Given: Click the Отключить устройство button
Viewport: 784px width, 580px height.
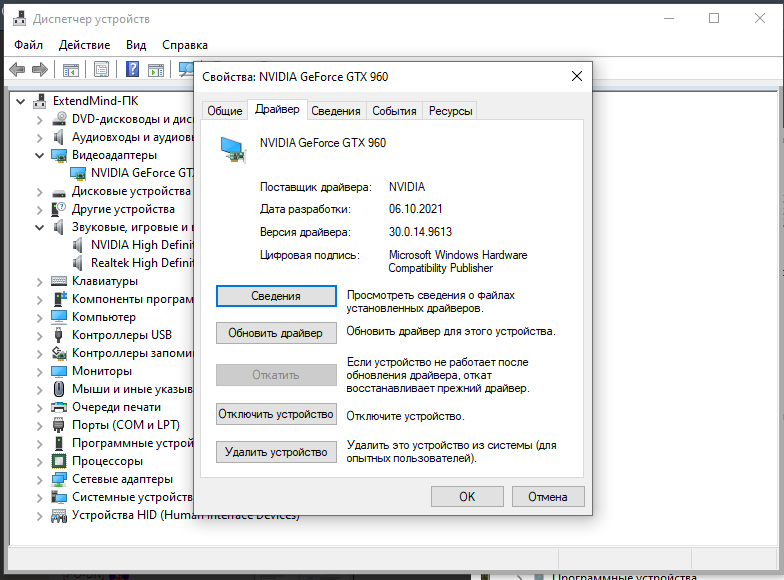Looking at the screenshot, I should pyautogui.click(x=276, y=414).
